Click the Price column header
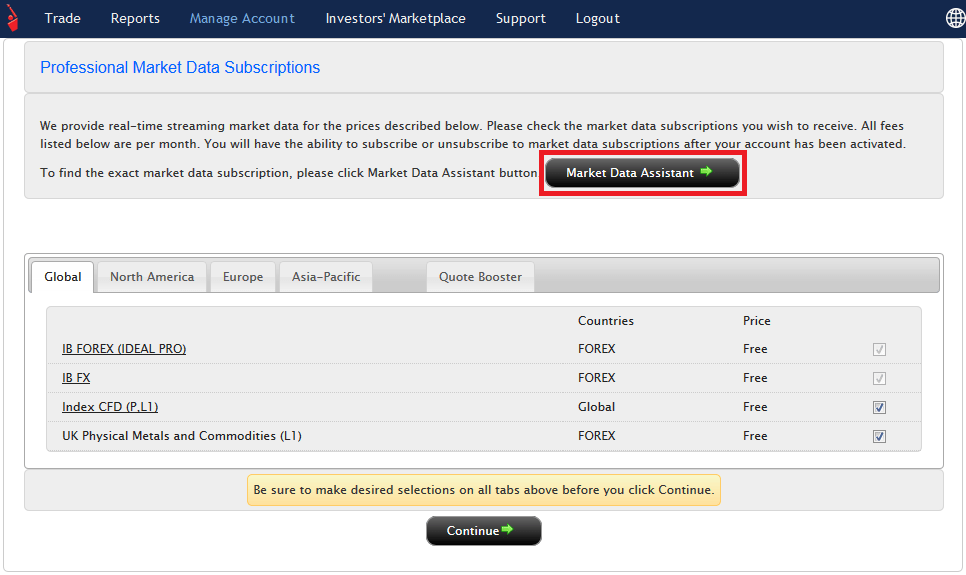This screenshot has width=966, height=575. (757, 320)
